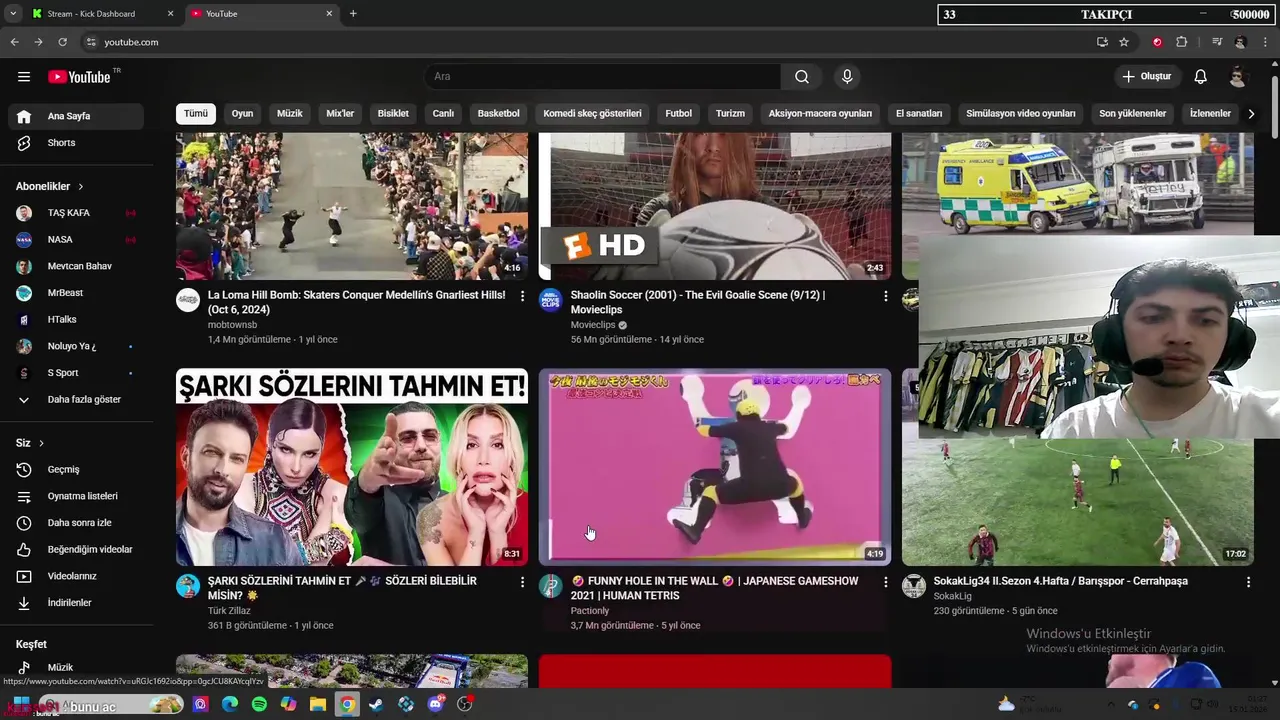This screenshot has width=1280, height=720.
Task: Open Oynatma listeleri in sidebar
Action: click(x=77, y=496)
